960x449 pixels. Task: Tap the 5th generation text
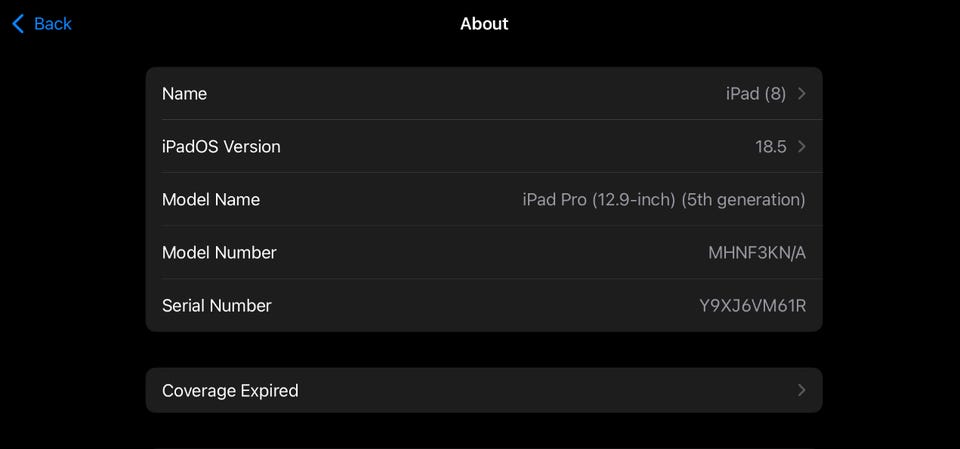pos(743,200)
